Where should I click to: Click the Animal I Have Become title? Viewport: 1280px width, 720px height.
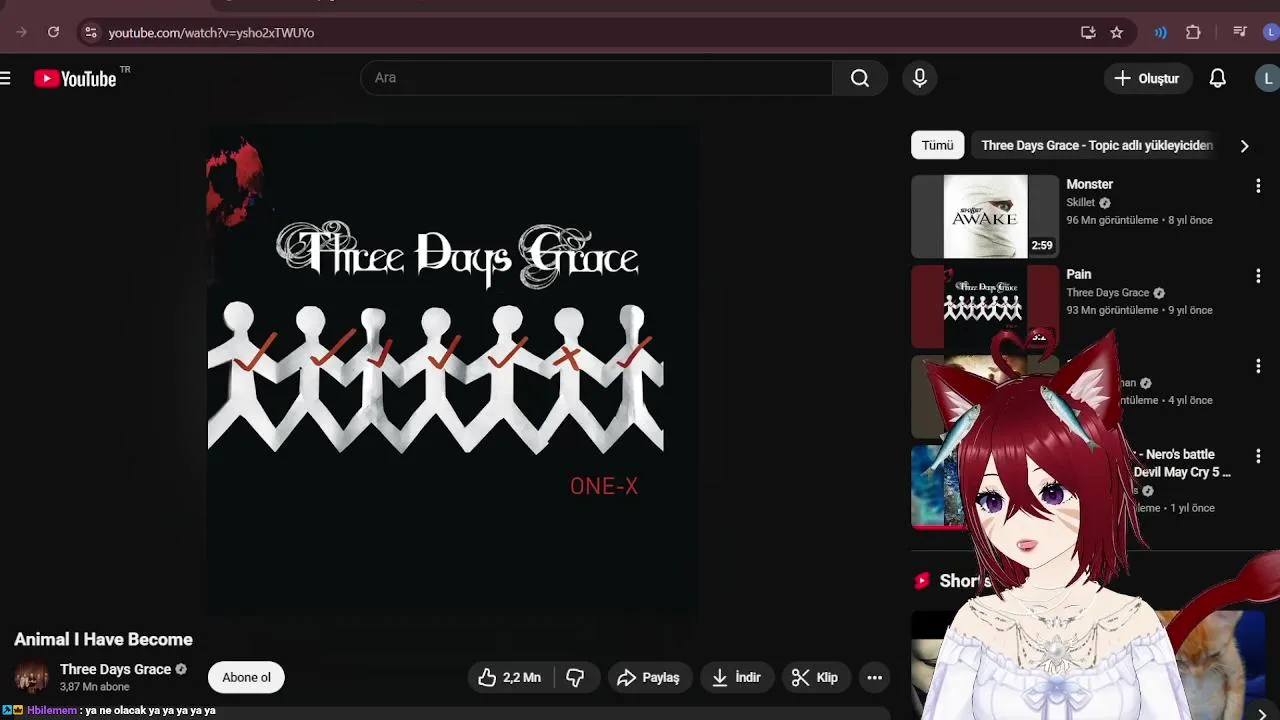point(103,639)
